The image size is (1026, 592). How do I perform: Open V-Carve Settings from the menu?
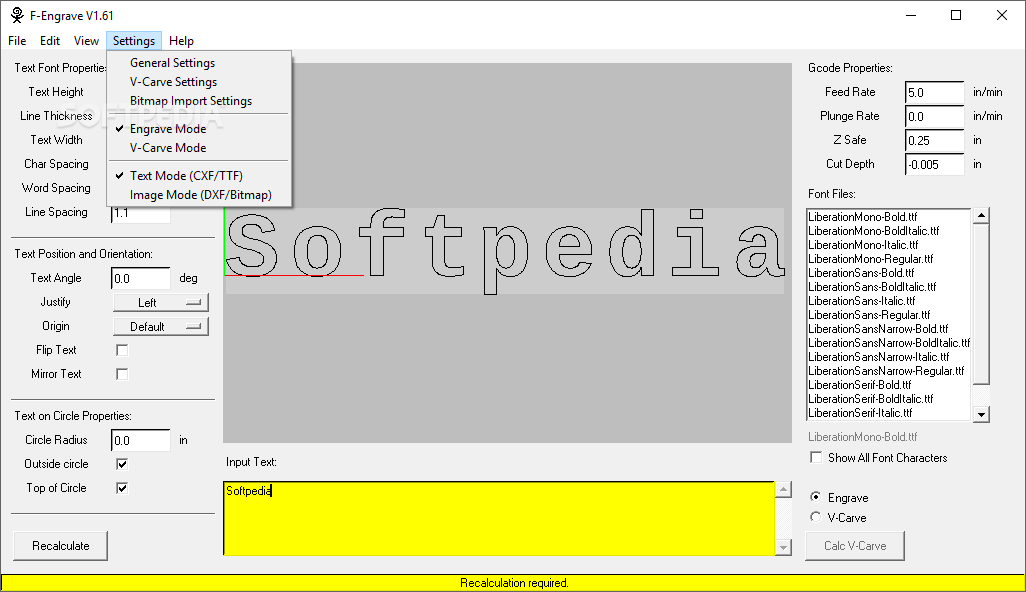point(200,82)
